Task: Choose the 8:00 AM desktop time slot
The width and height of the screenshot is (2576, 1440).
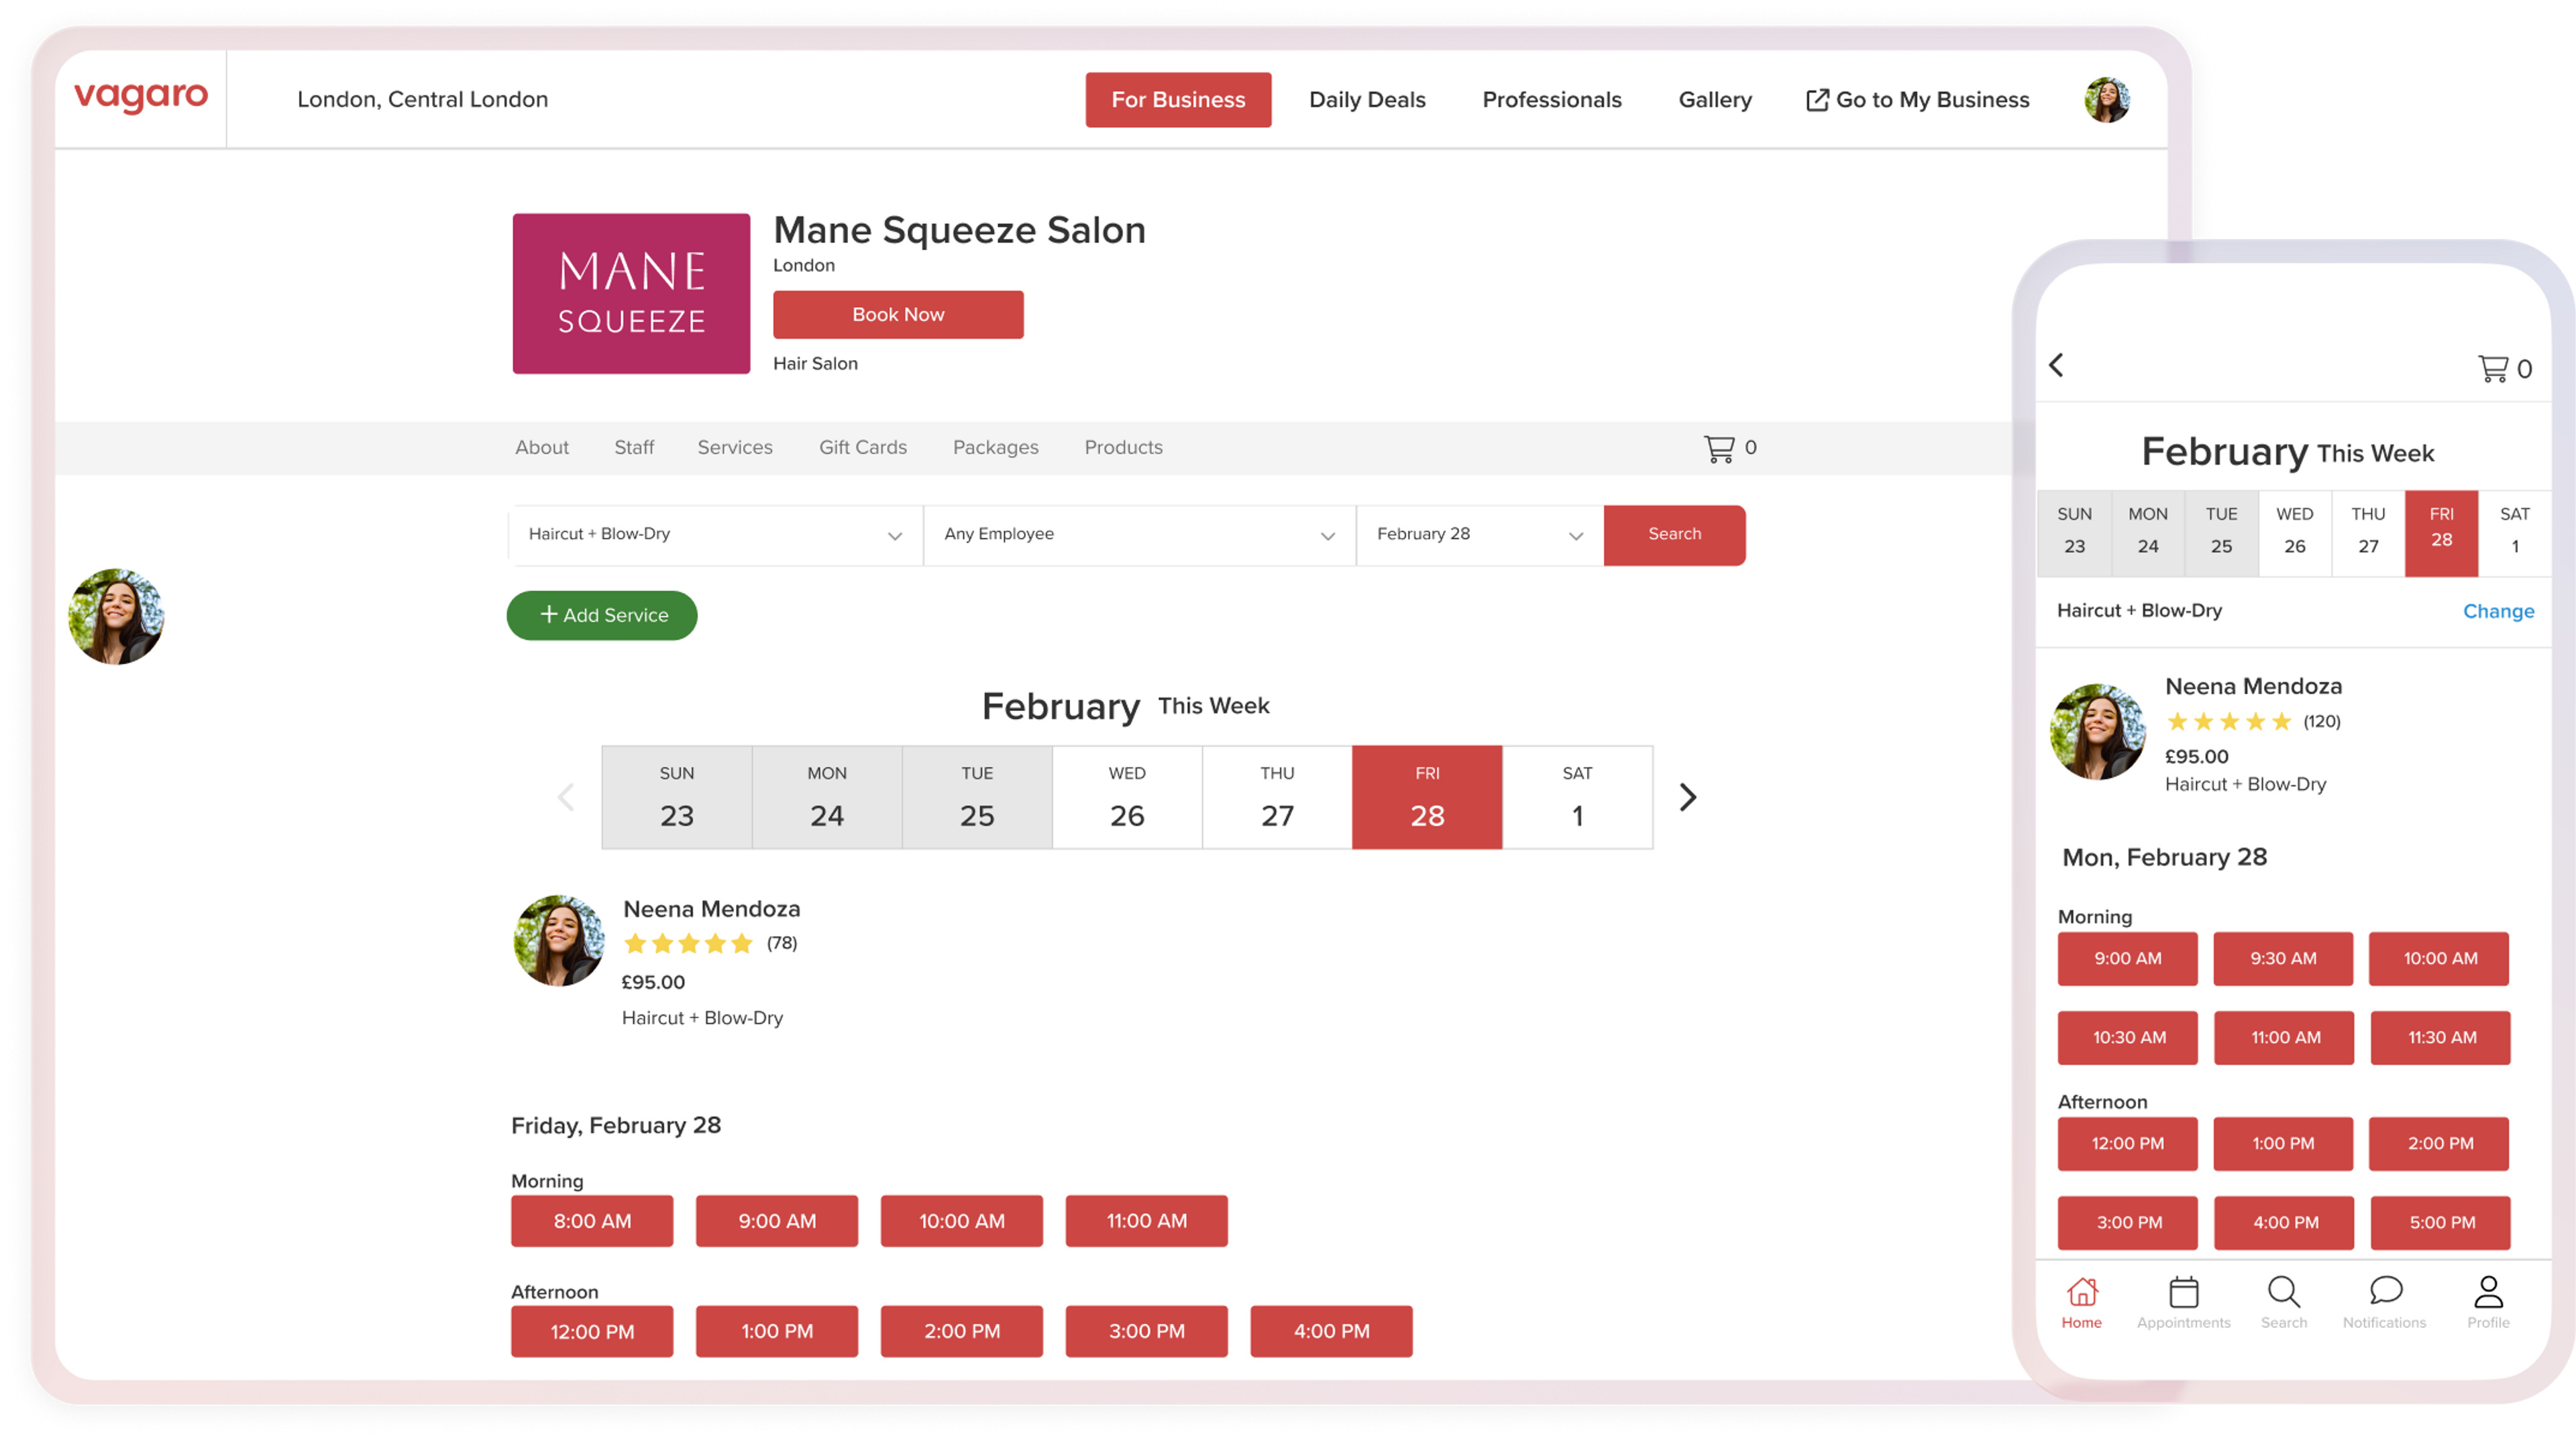Action: click(592, 1221)
